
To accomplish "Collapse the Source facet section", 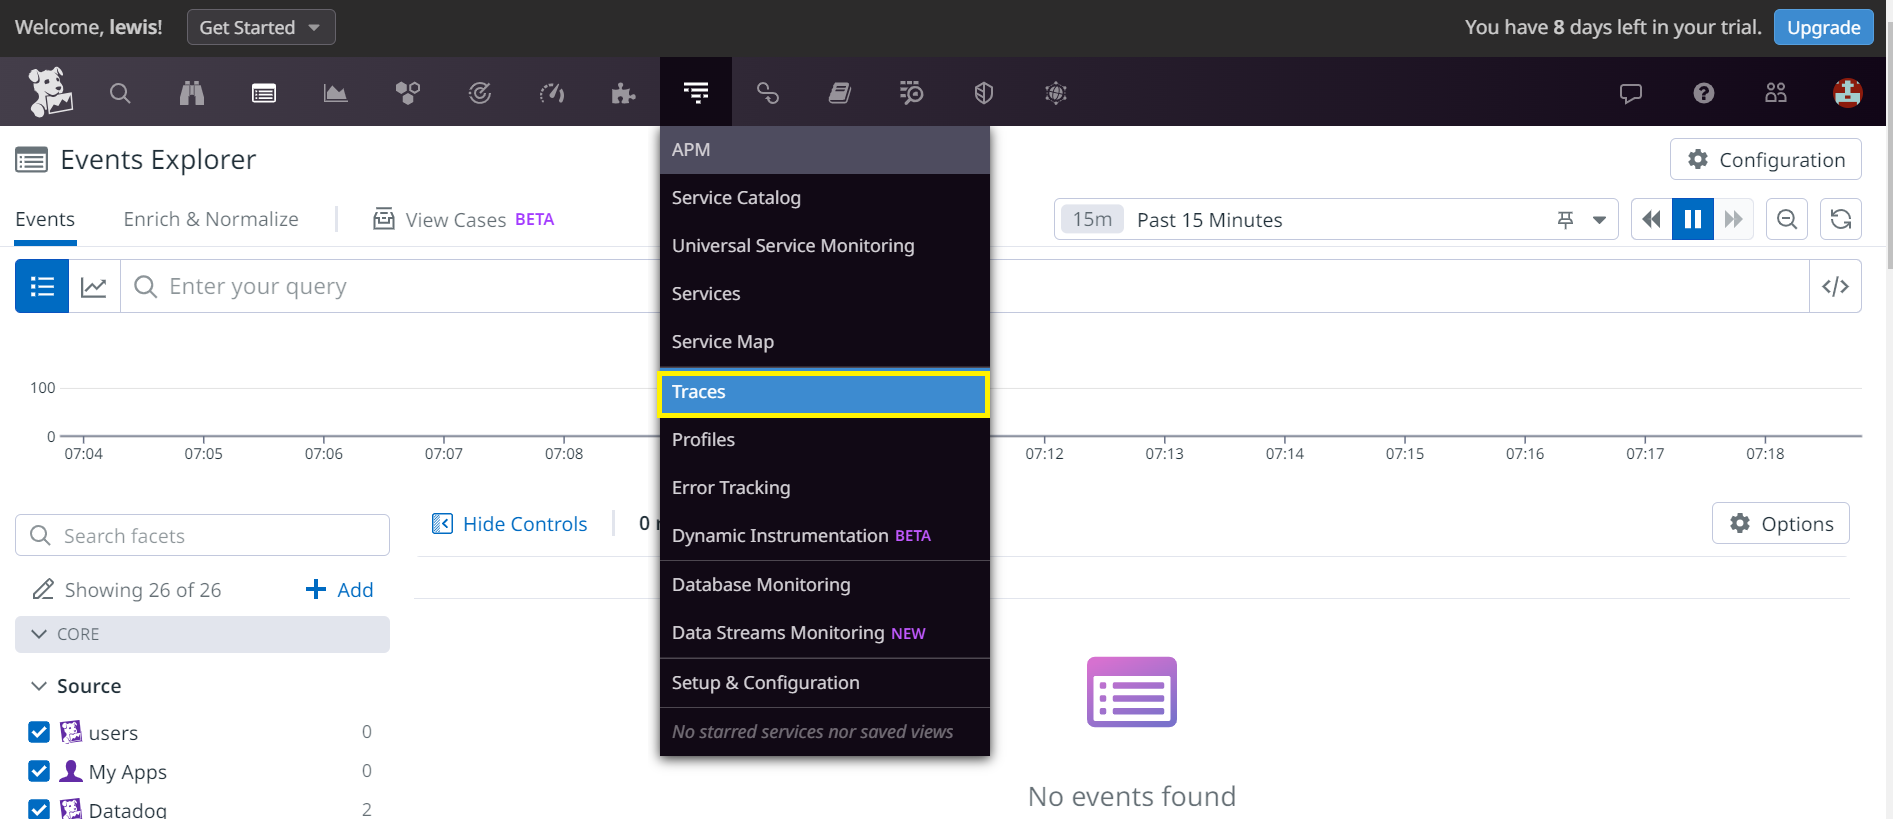I will 39,686.
